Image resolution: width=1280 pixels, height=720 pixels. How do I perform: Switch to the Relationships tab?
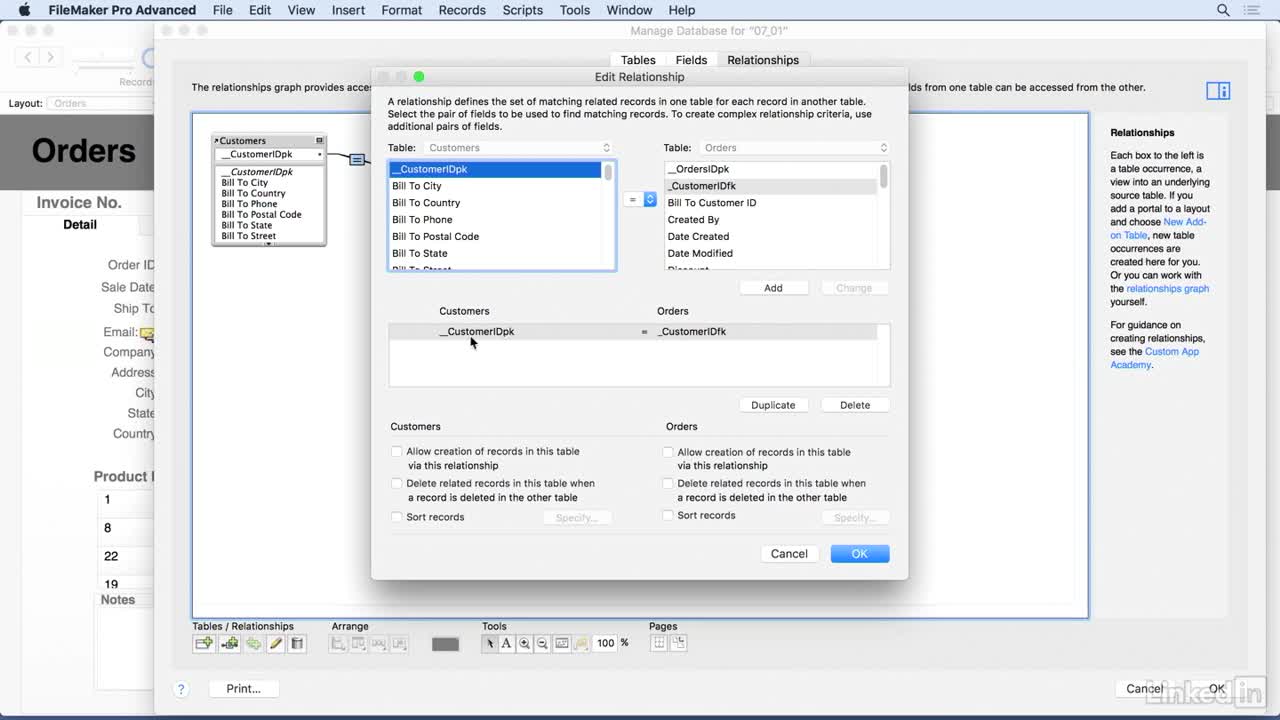pyautogui.click(x=763, y=60)
